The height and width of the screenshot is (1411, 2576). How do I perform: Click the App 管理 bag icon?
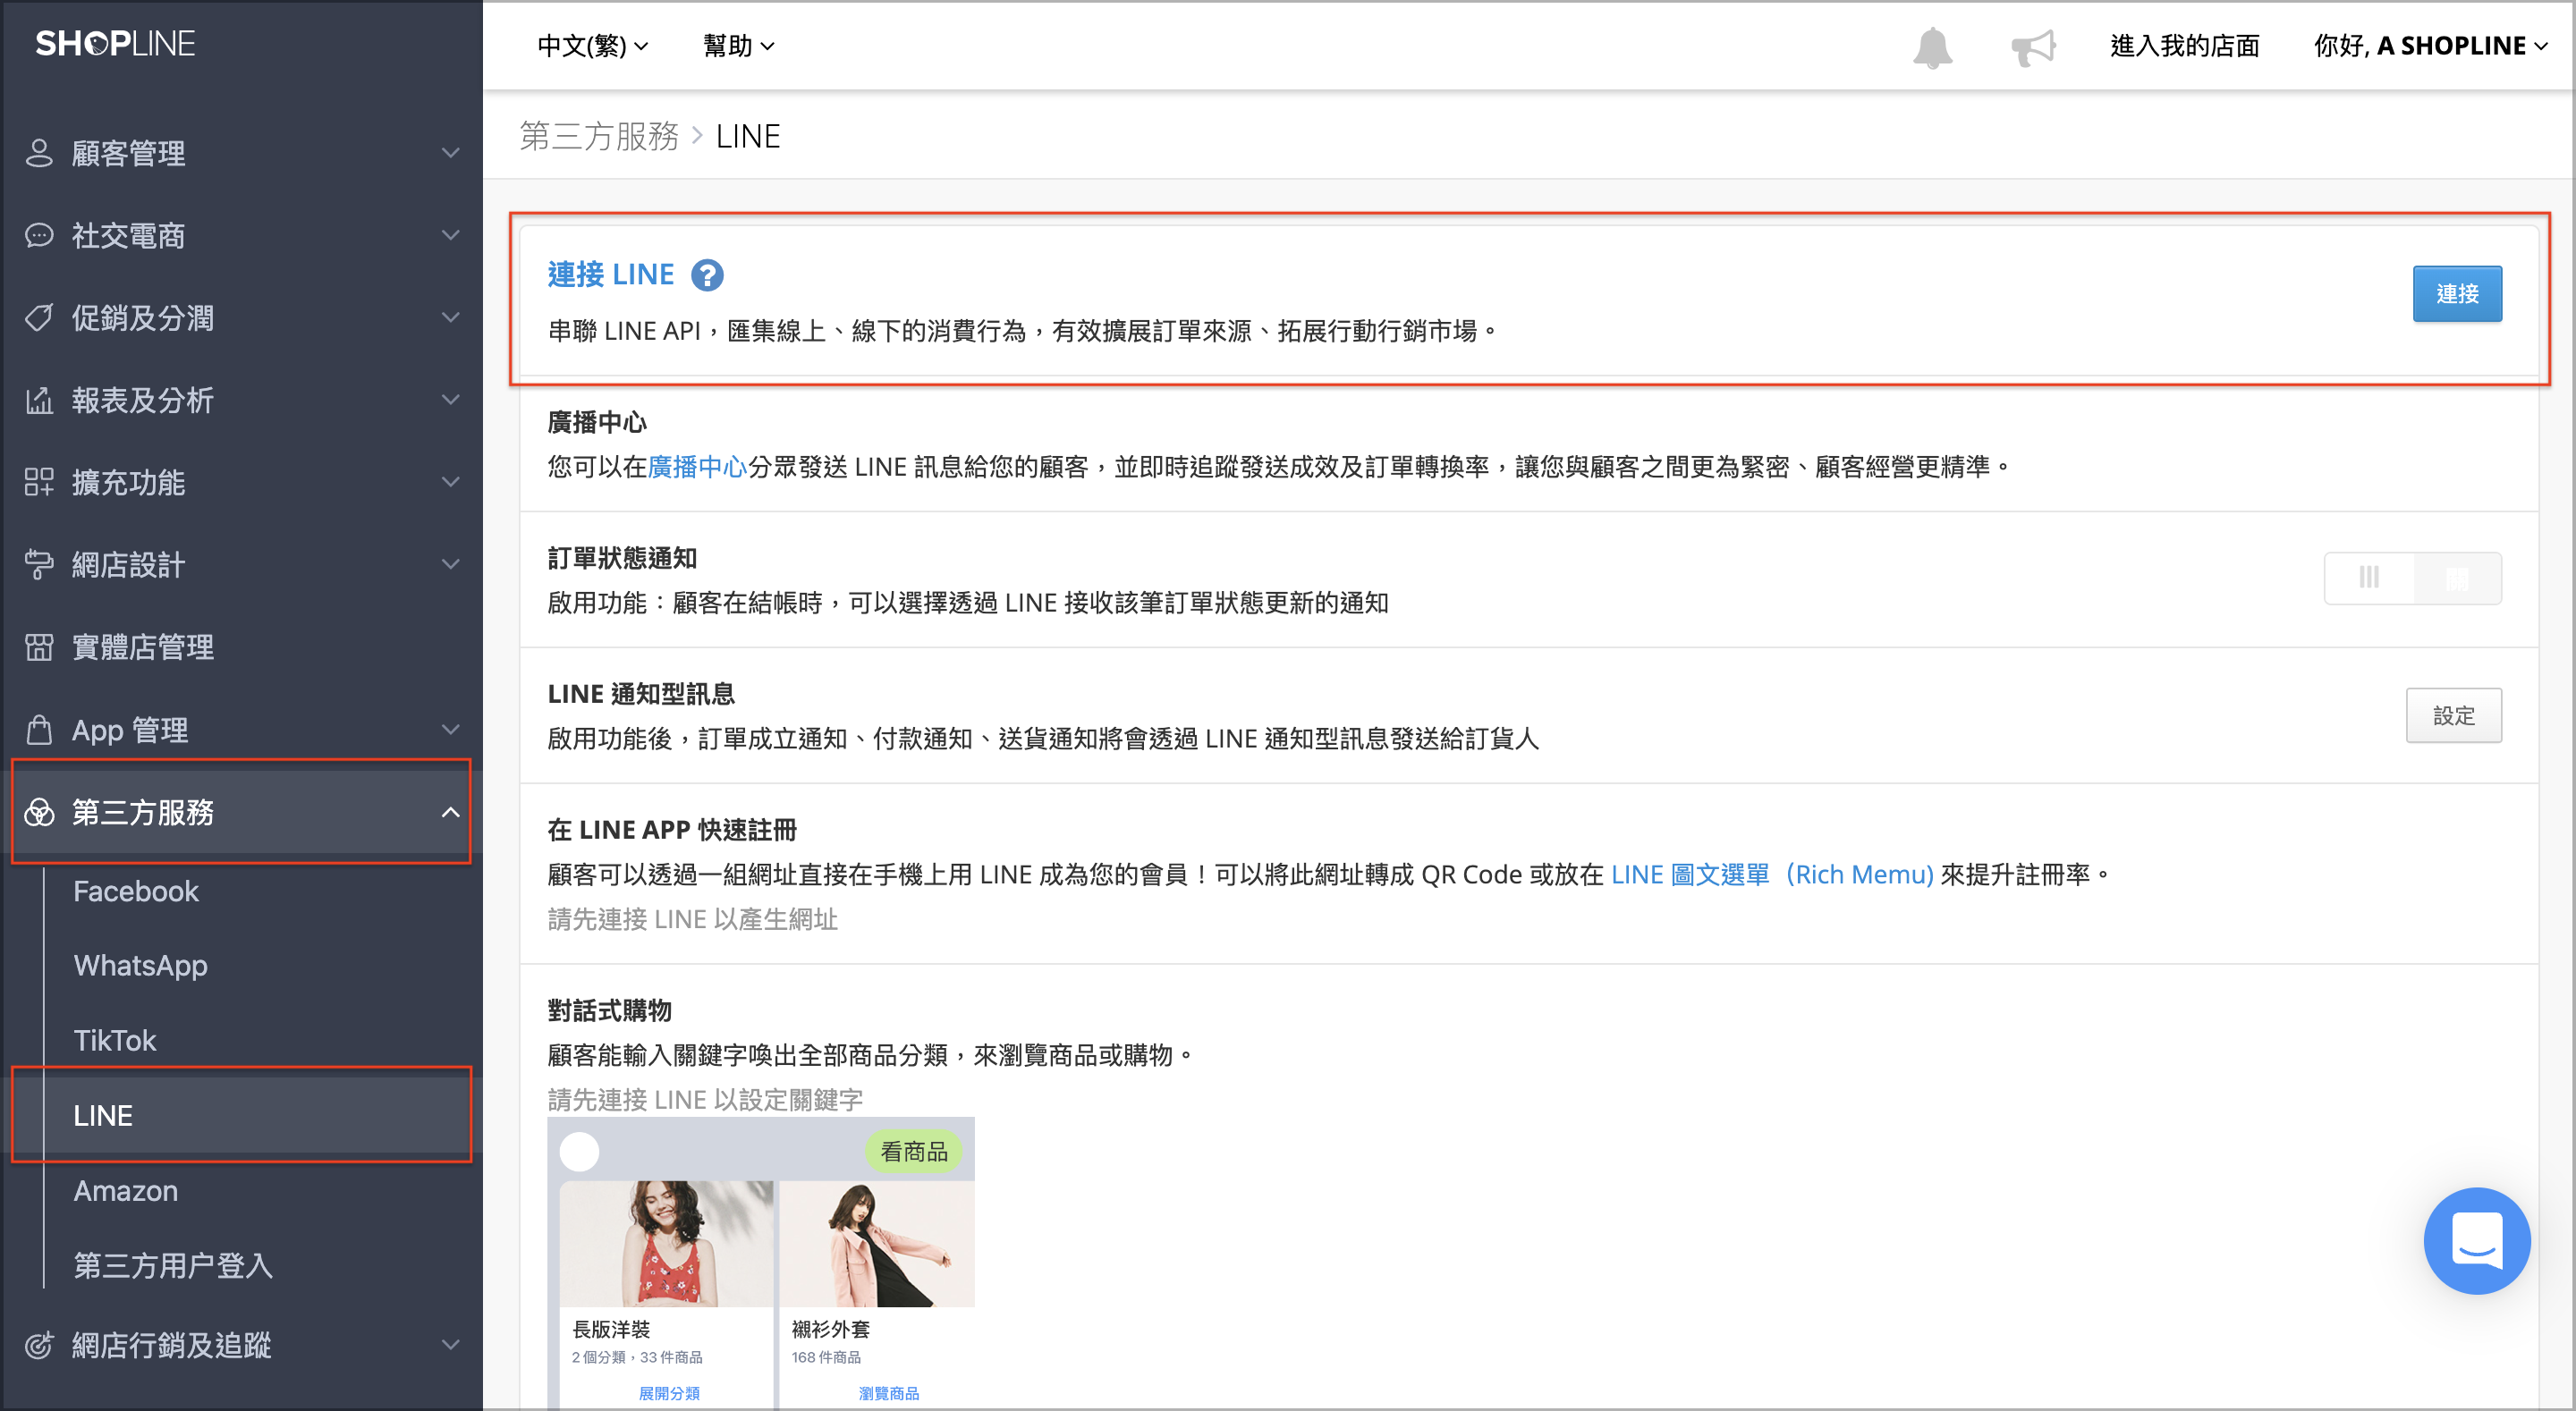click(x=39, y=729)
